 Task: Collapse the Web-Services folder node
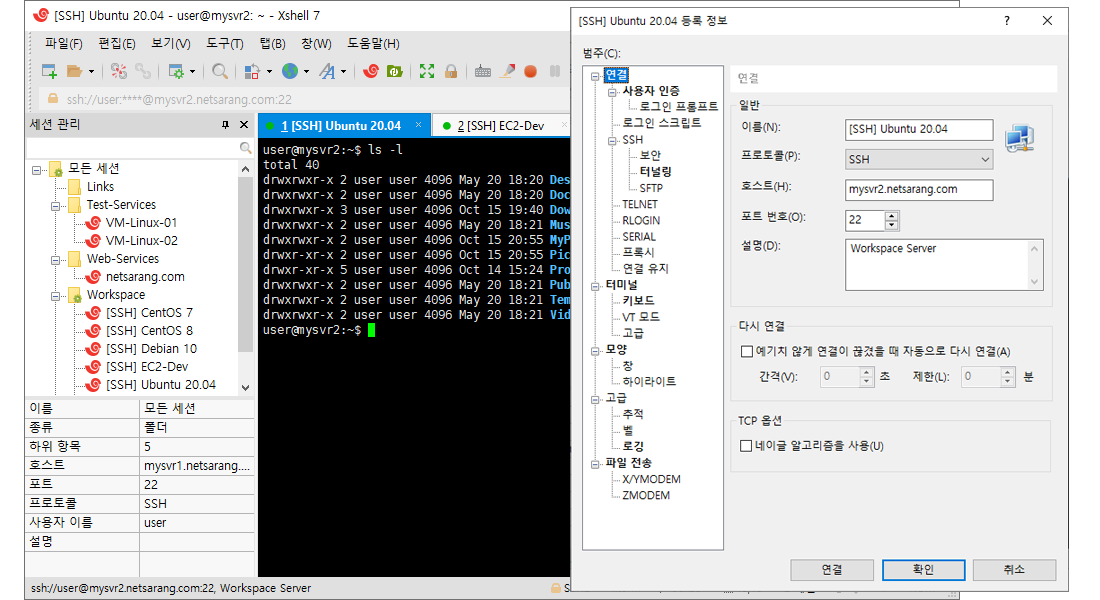tap(55, 260)
